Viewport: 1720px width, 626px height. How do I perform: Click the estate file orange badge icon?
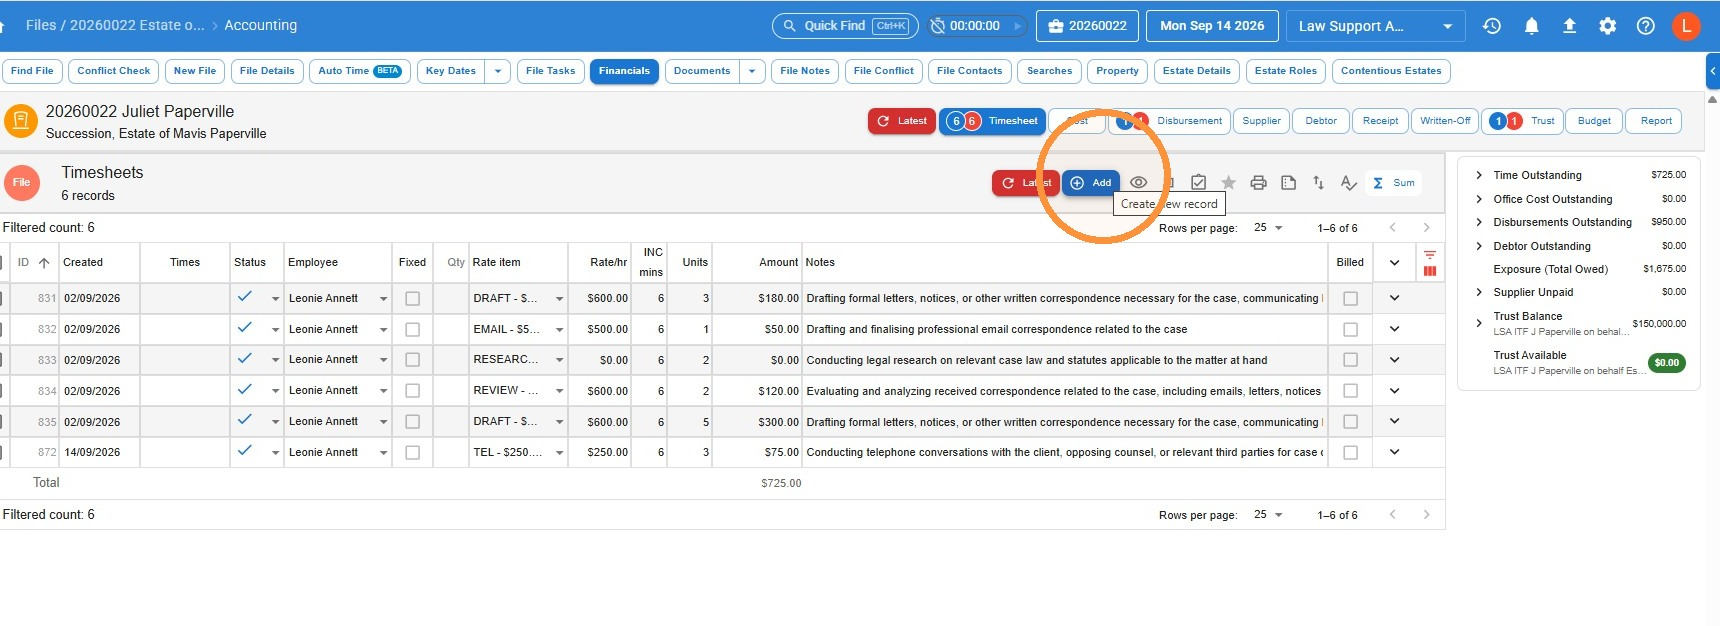[x=21, y=121]
